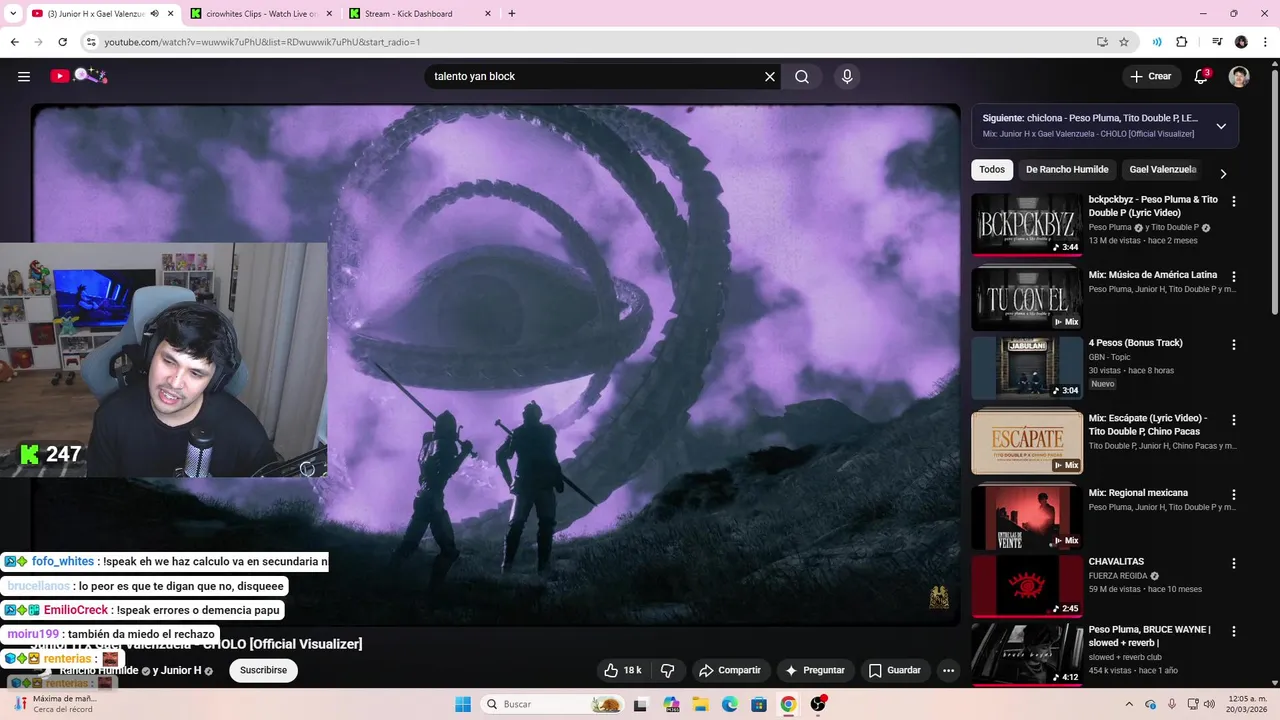This screenshot has width=1280, height=720.
Task: Open YouTube notifications bell
Action: click(x=1201, y=76)
